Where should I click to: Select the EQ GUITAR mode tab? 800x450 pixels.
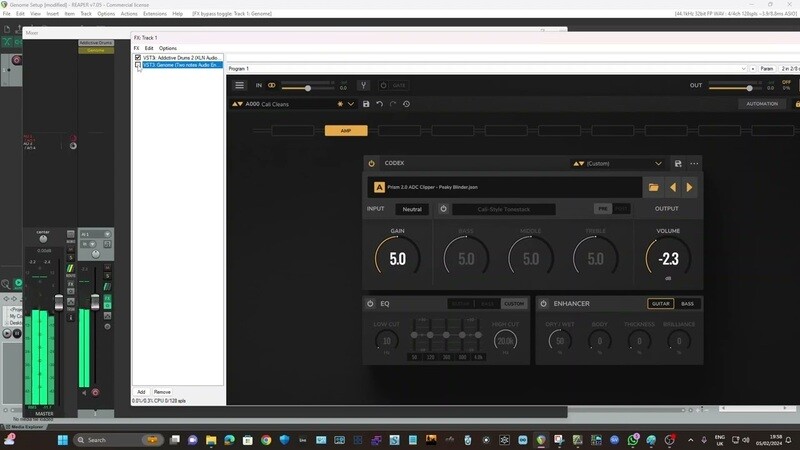pos(460,304)
